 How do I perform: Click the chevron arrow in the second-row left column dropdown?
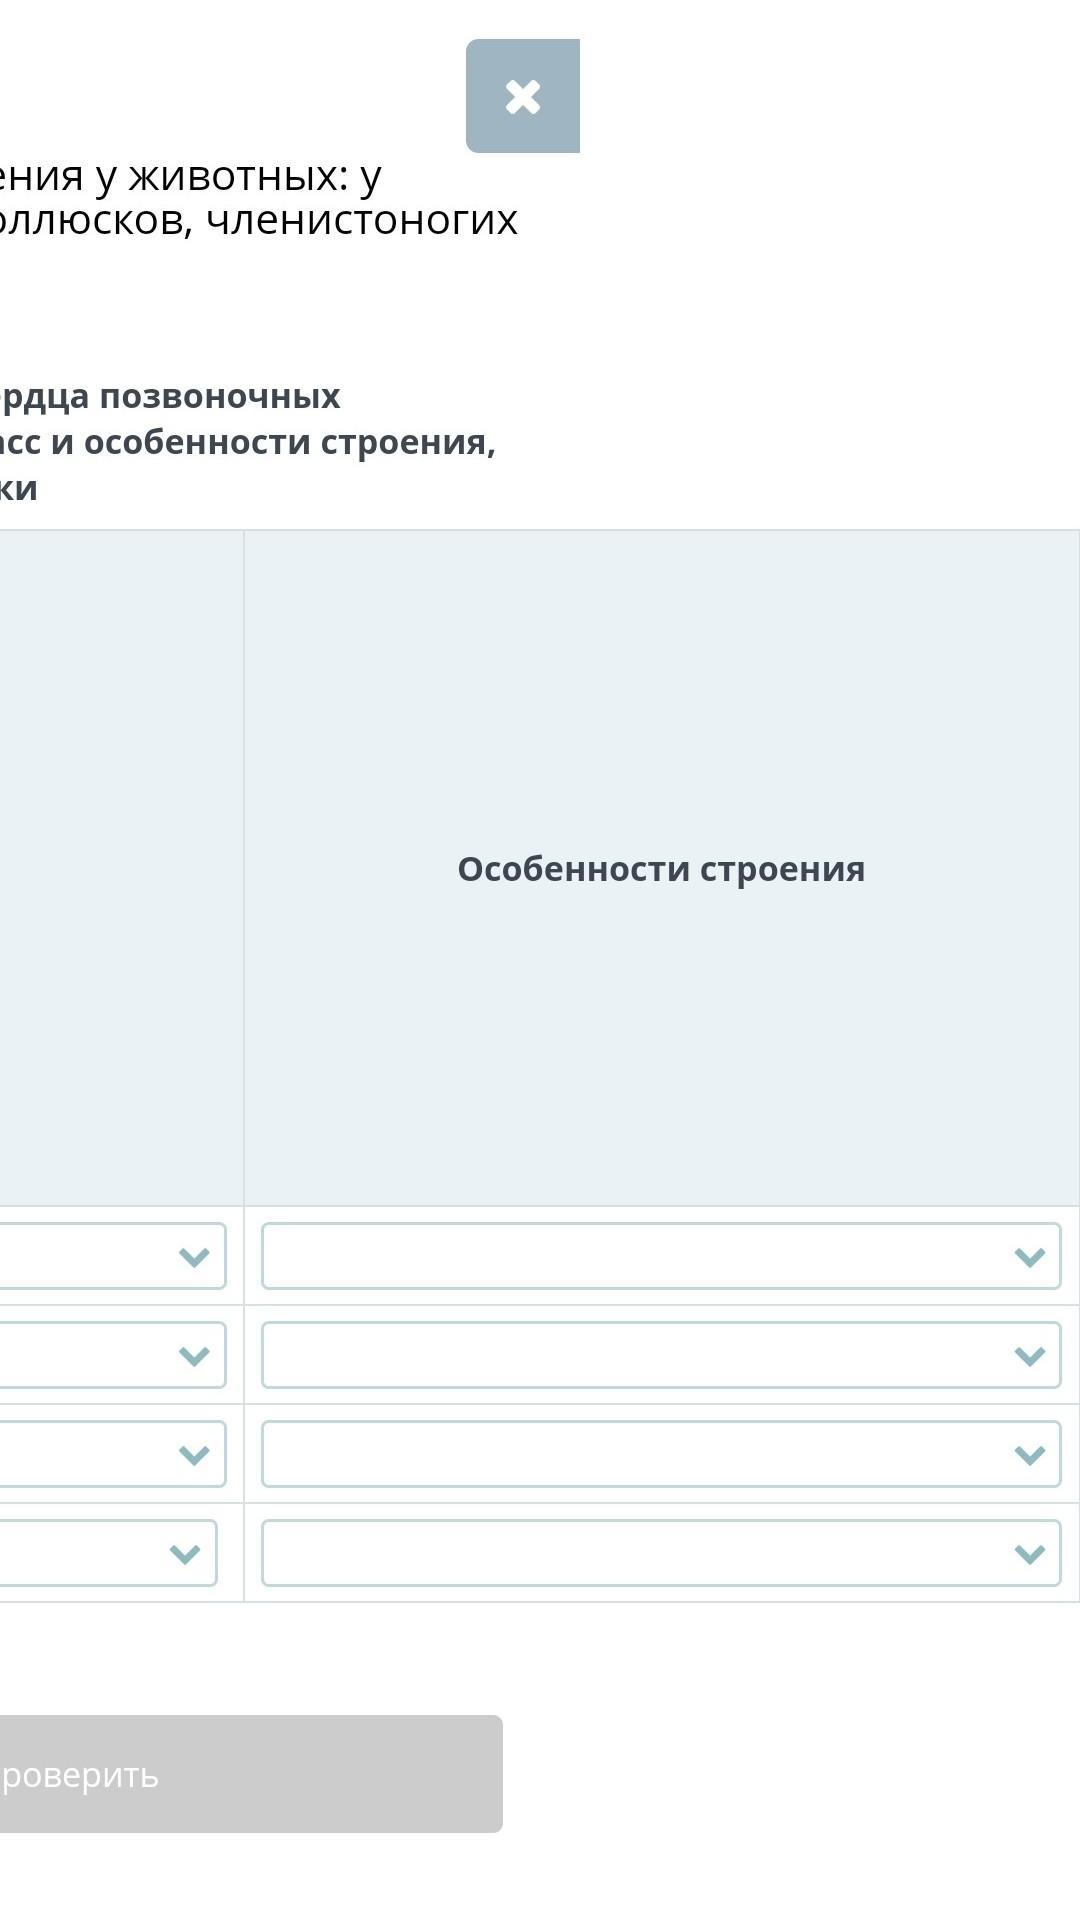click(x=194, y=1356)
